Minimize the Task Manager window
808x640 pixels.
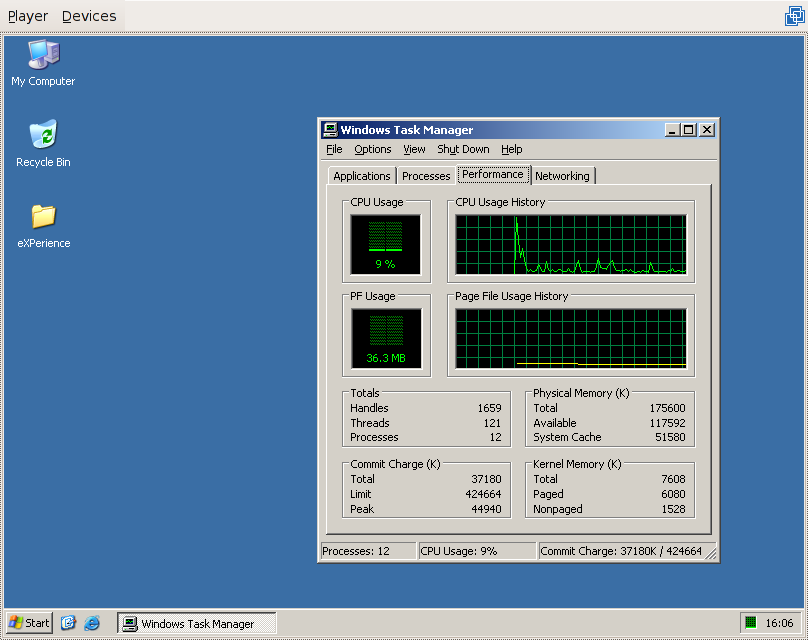671,130
